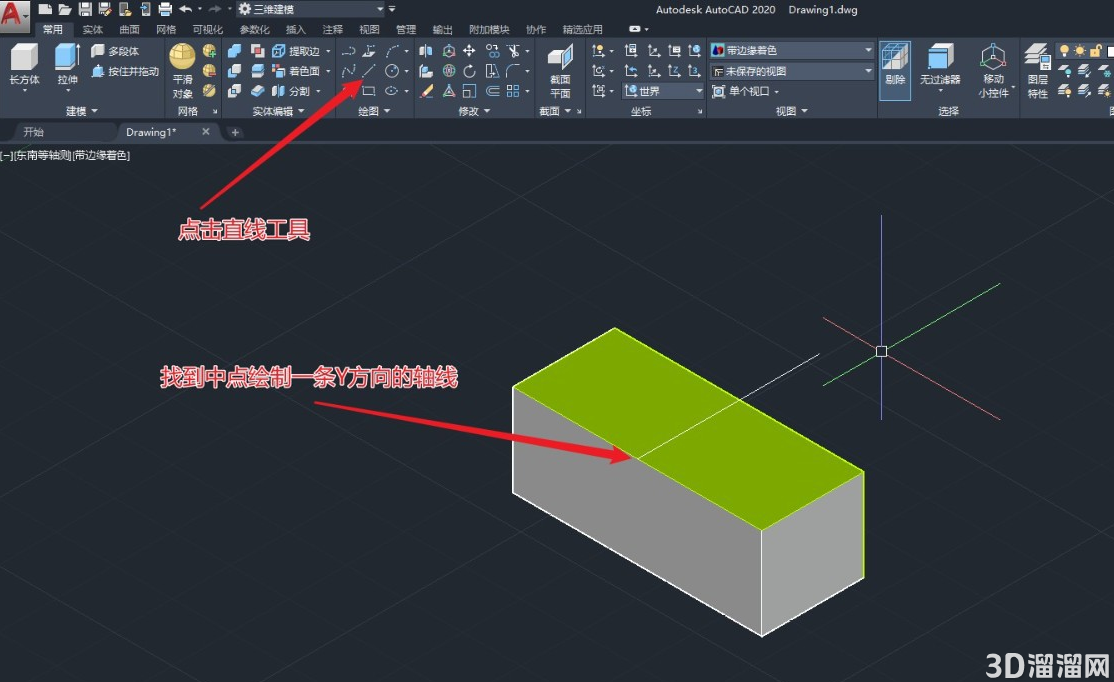Expand the 建模 panel title
This screenshot has width=1114, height=682.
click(x=82, y=111)
